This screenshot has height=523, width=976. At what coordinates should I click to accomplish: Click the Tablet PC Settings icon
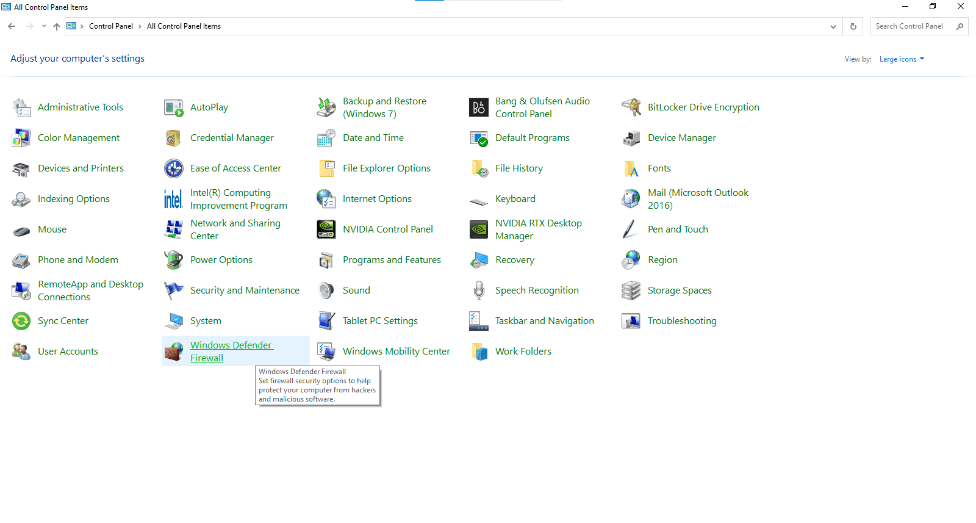click(x=326, y=321)
